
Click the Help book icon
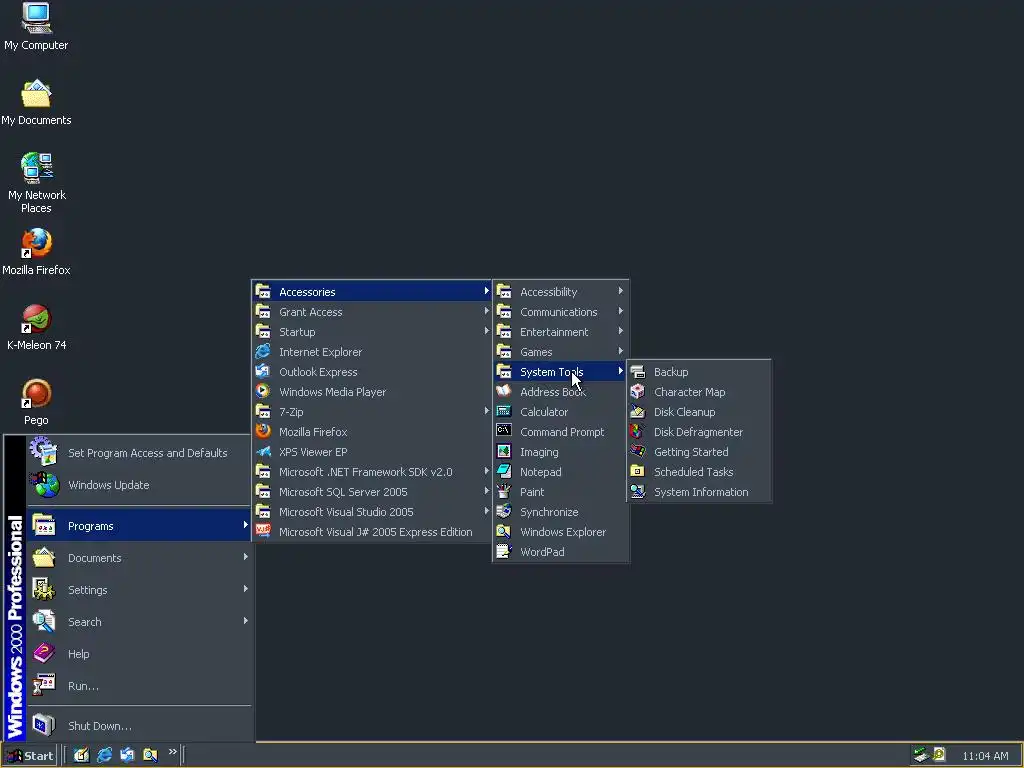(44, 653)
